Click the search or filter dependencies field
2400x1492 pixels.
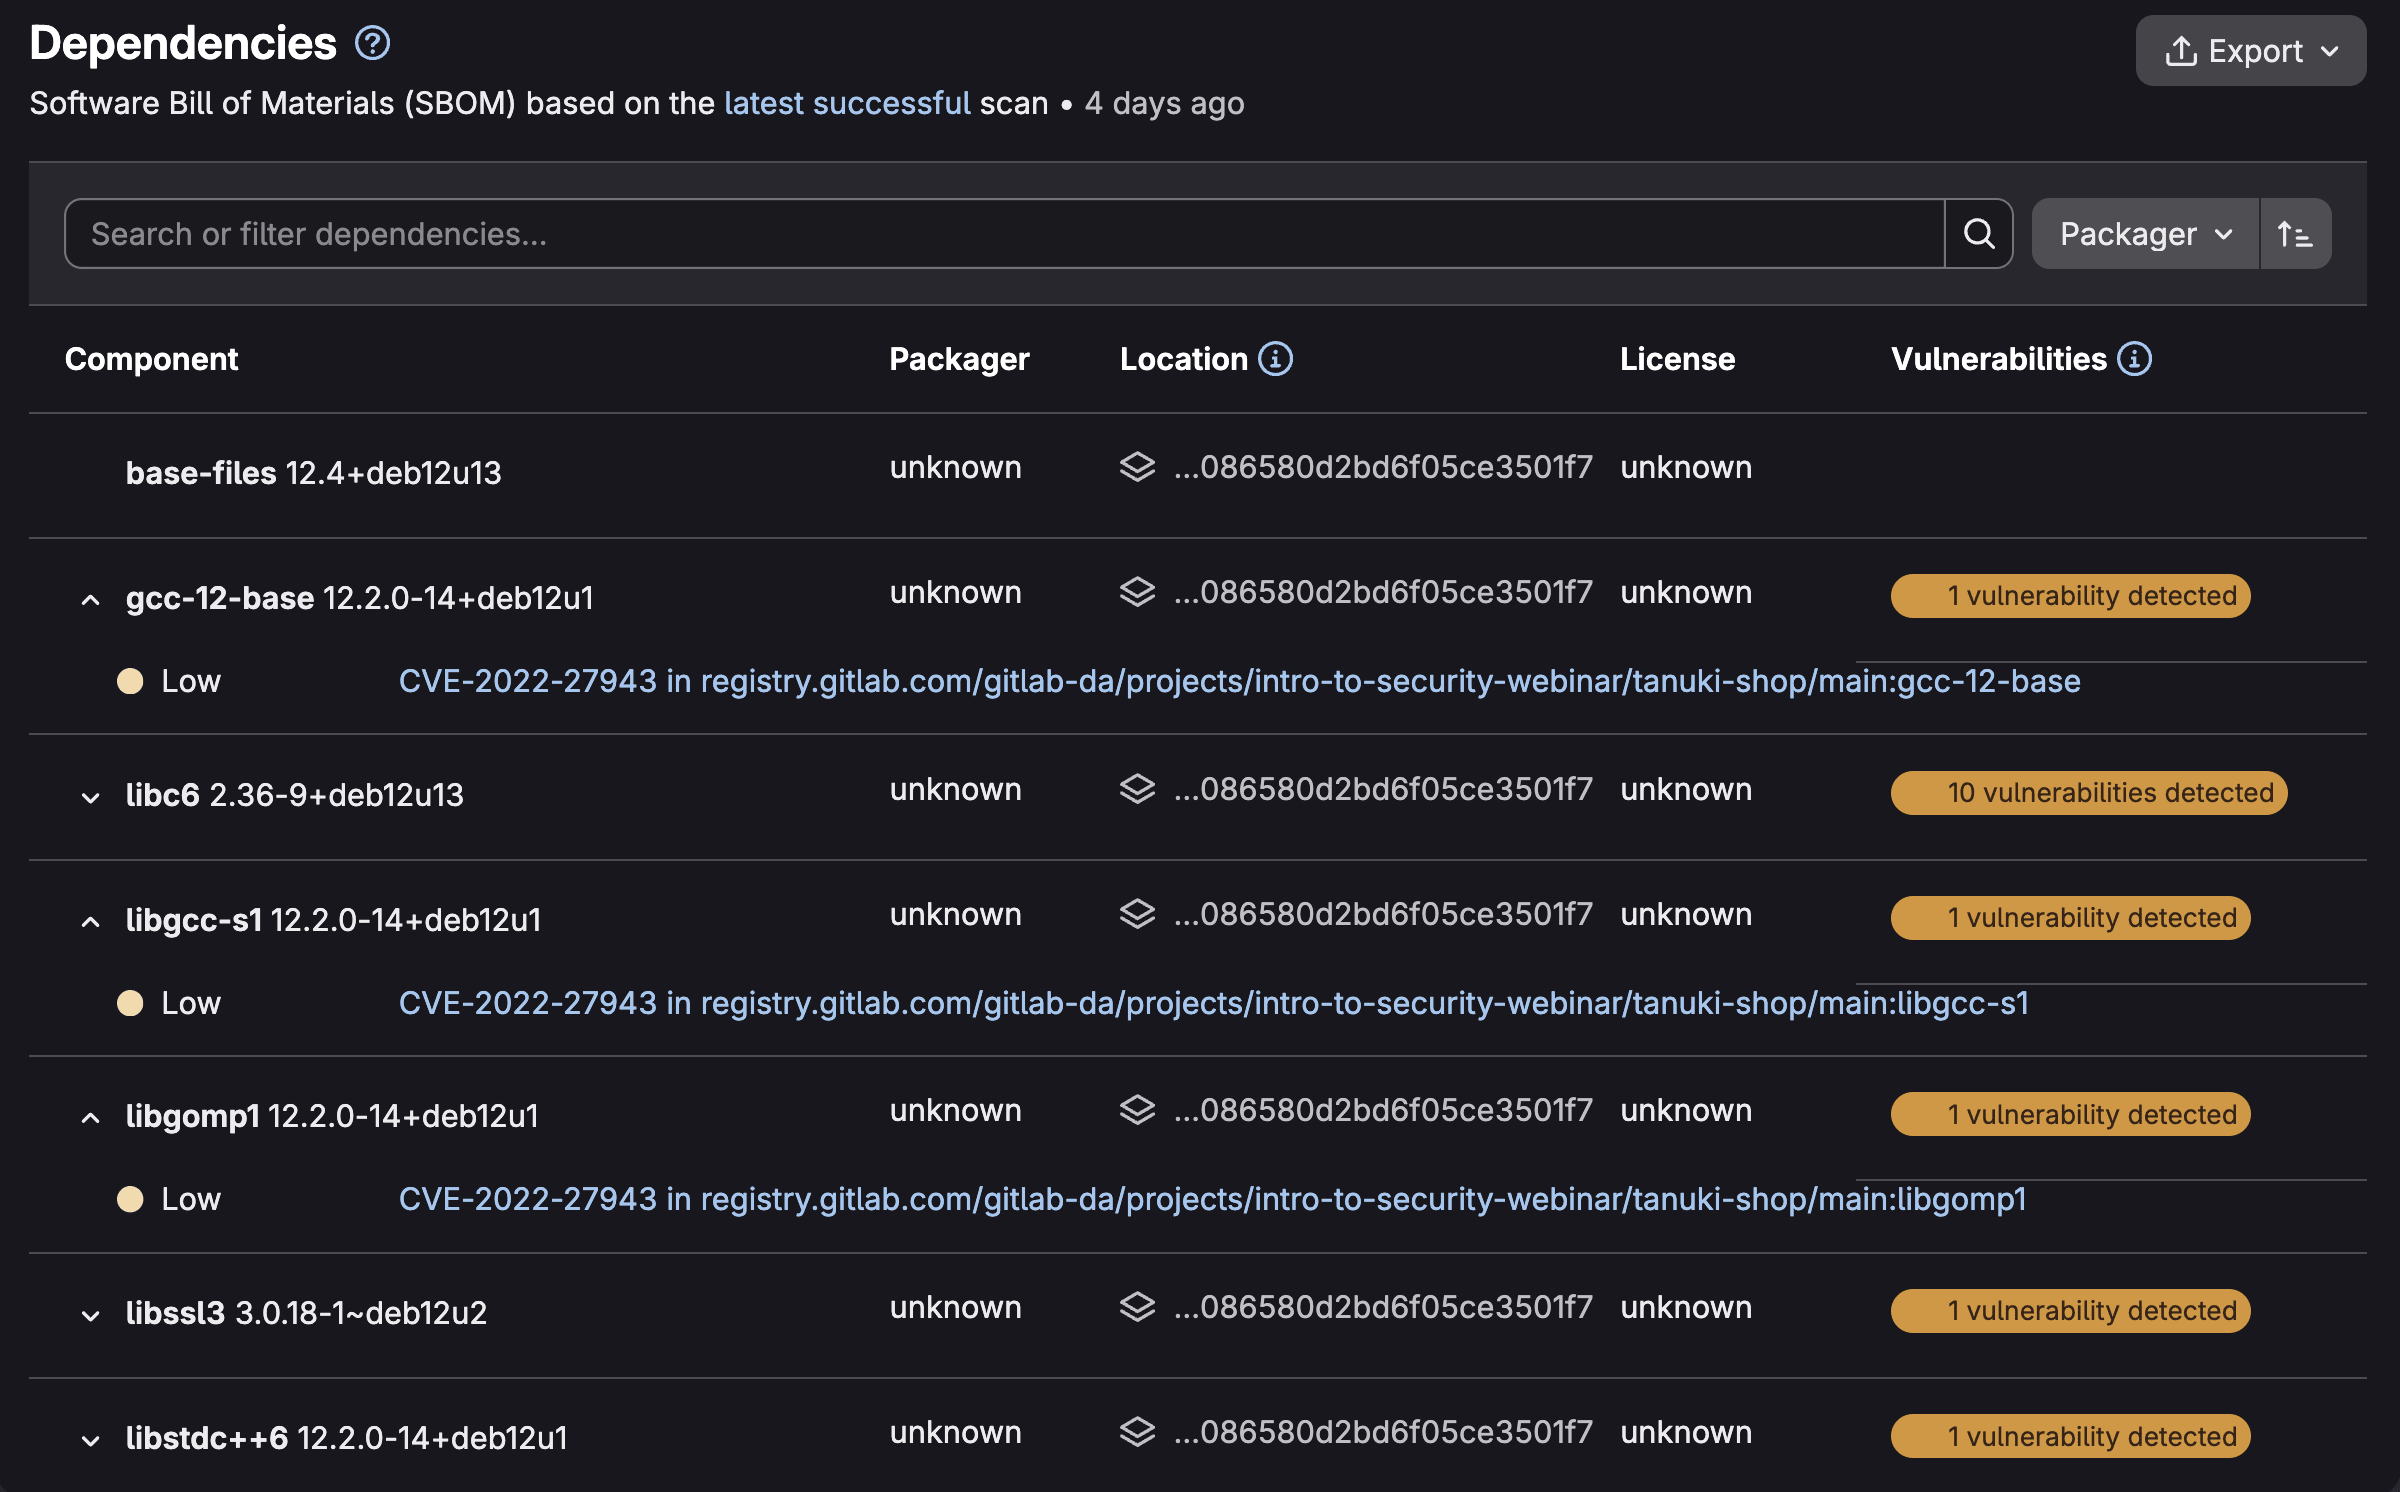coord(900,233)
